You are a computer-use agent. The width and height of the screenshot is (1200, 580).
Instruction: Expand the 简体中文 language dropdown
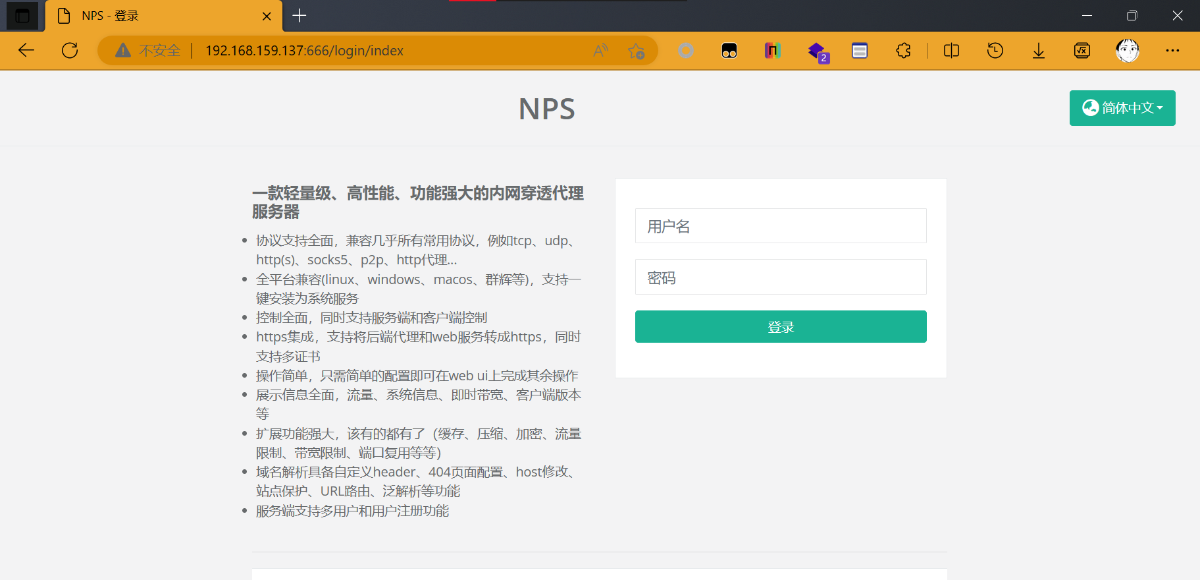click(x=1122, y=108)
